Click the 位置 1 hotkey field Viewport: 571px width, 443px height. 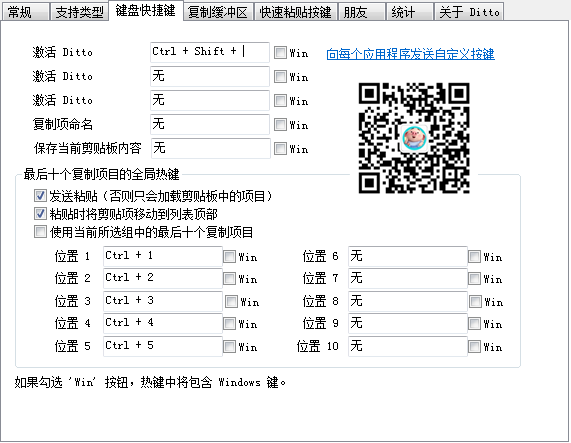tap(163, 256)
